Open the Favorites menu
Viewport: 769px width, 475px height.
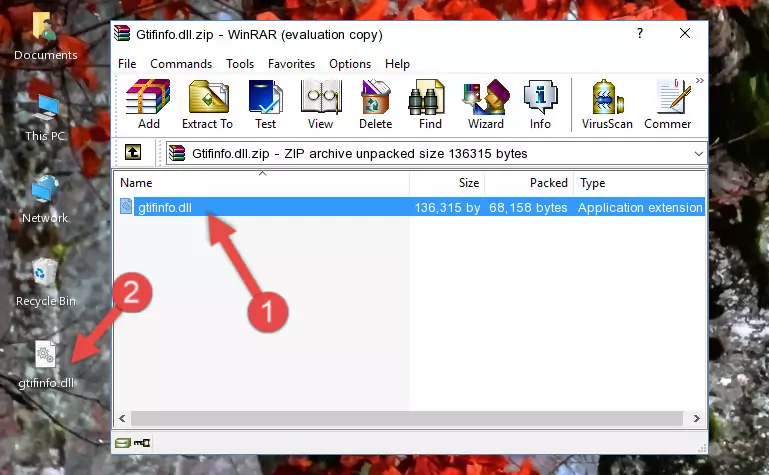point(291,64)
